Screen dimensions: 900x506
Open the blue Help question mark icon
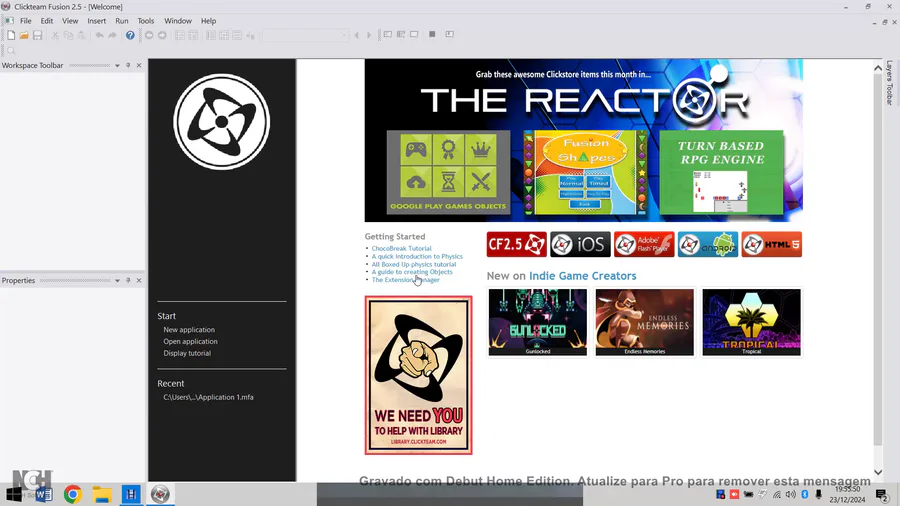(130, 36)
